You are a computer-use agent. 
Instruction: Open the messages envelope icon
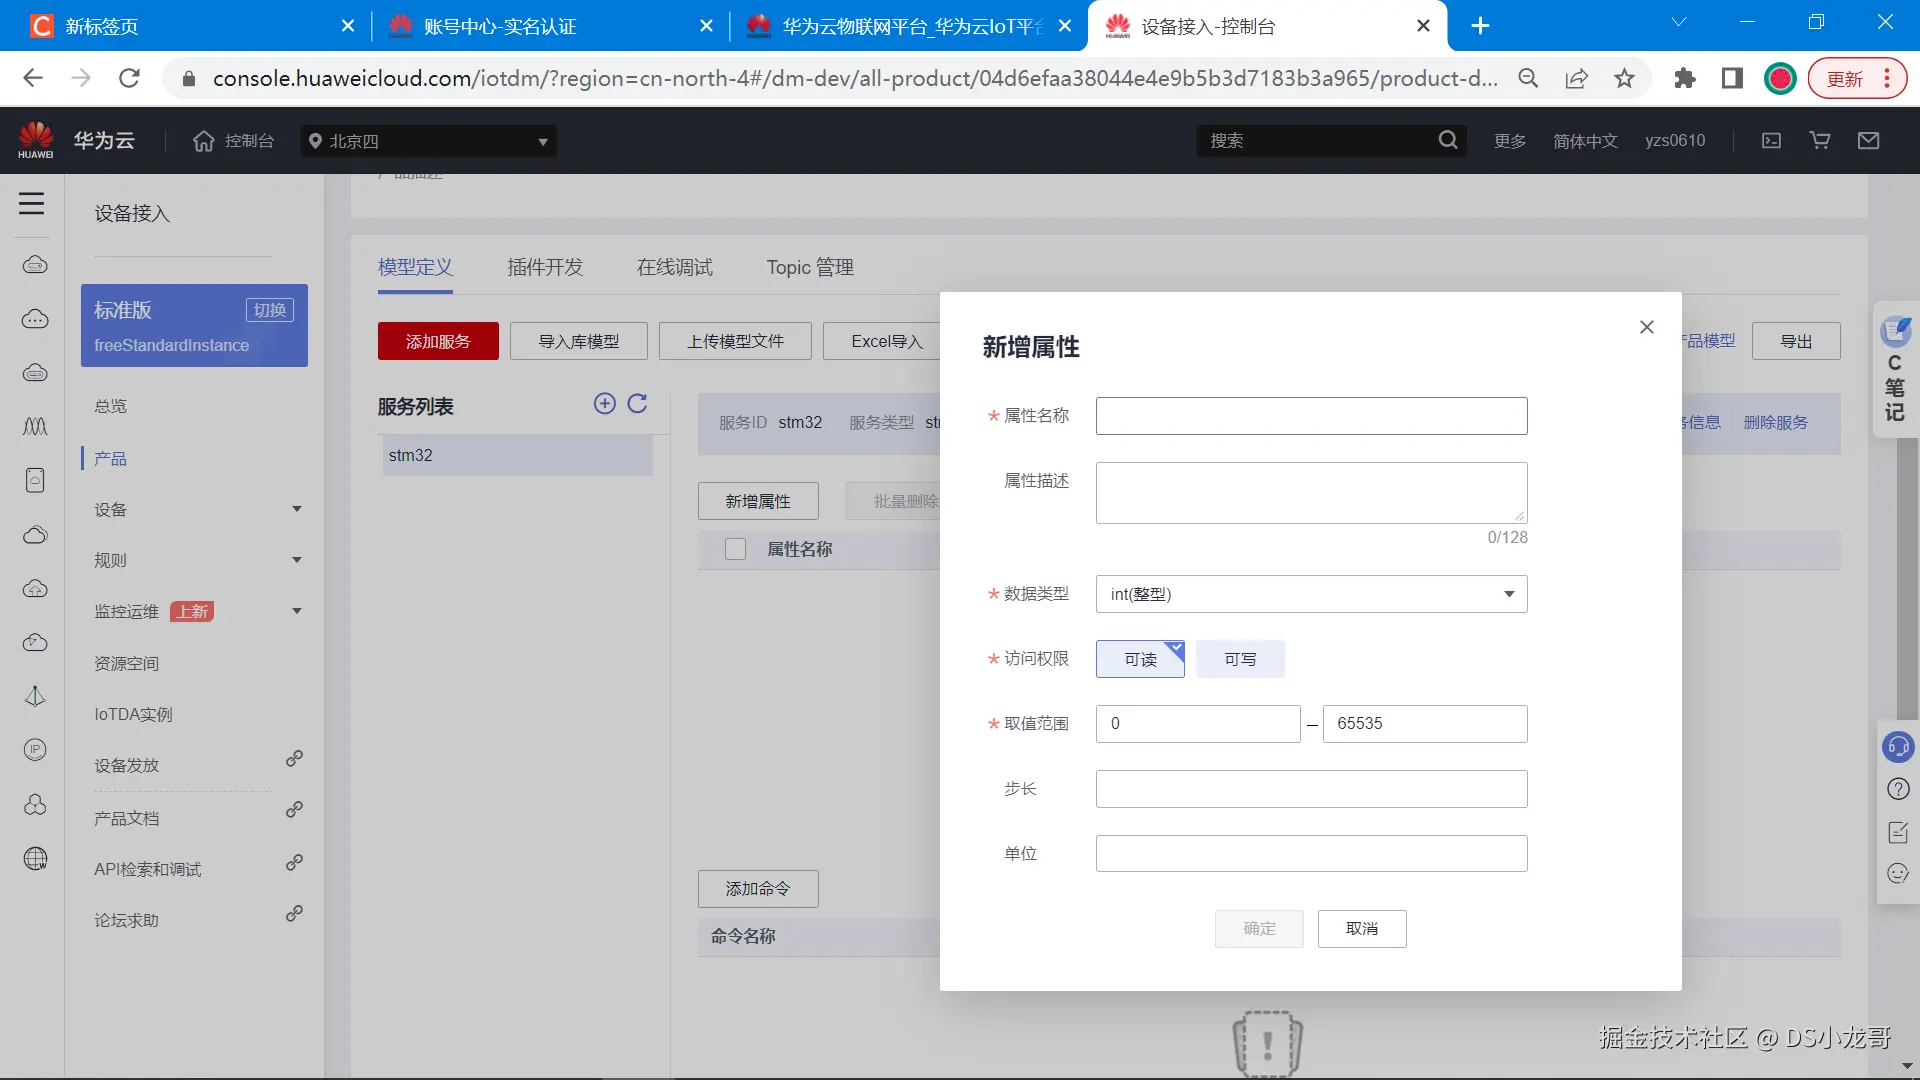(1868, 141)
